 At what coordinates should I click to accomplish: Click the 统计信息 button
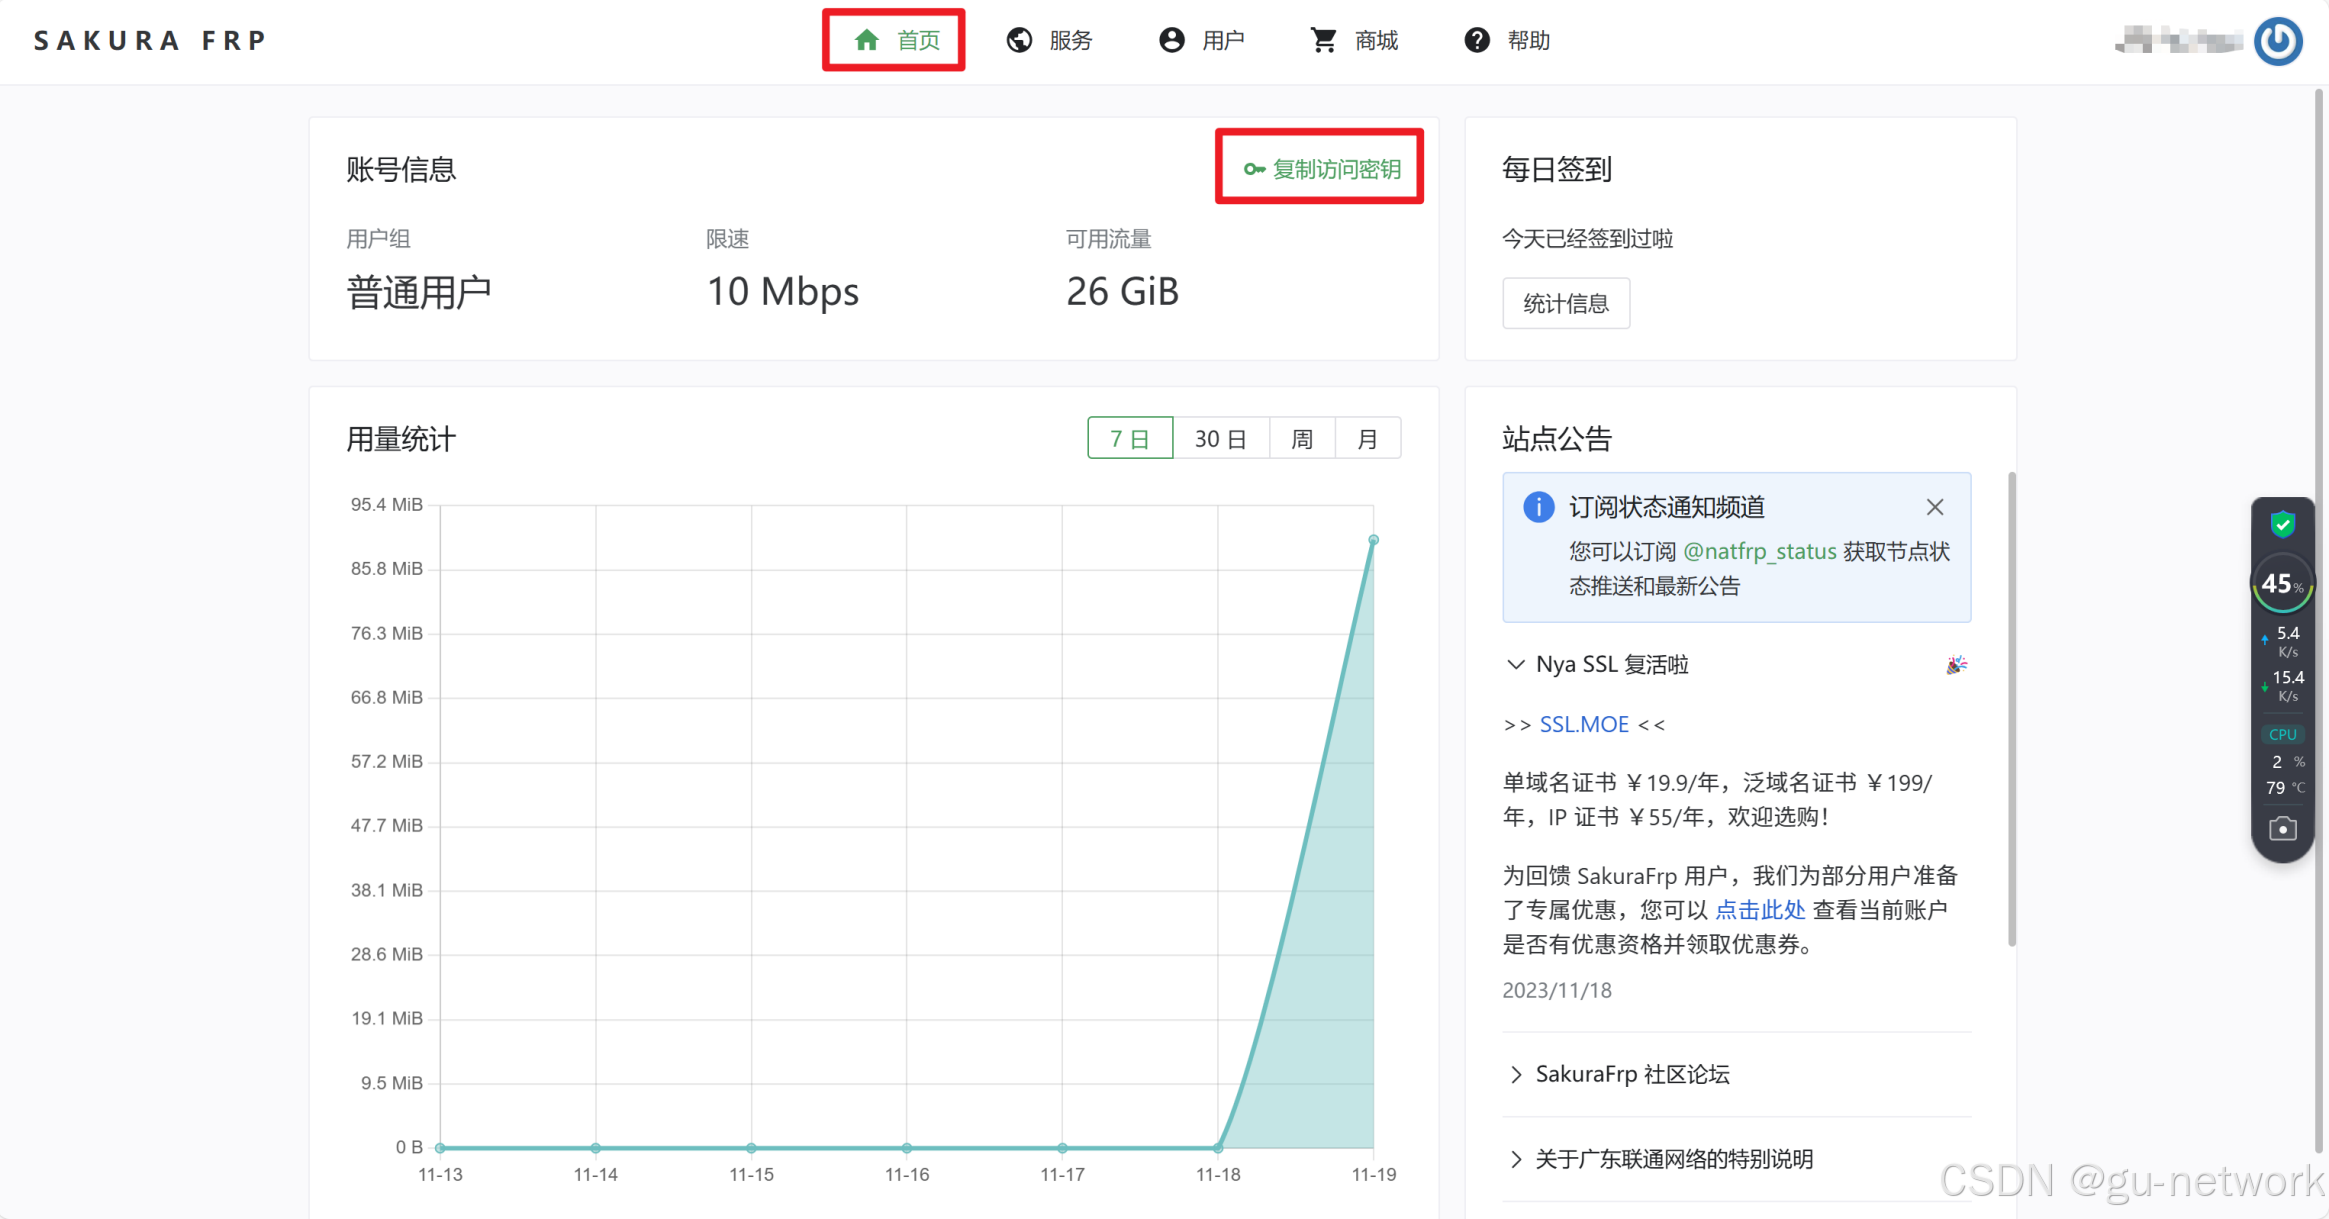[1565, 304]
